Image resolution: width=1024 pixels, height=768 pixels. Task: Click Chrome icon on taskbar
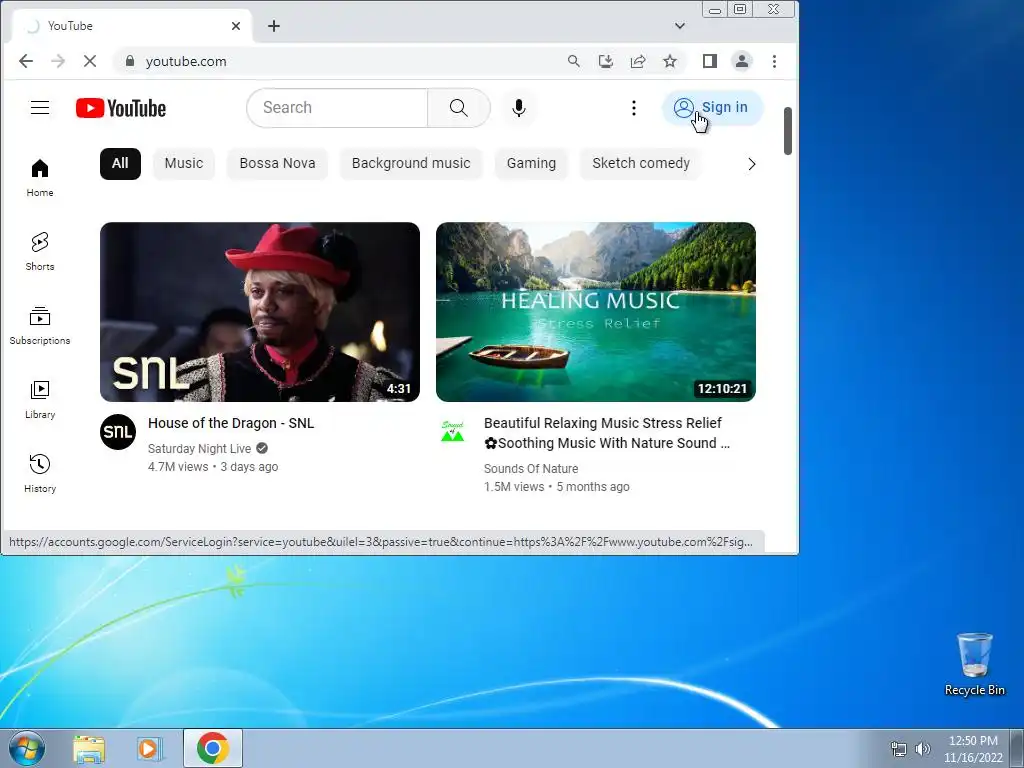213,748
